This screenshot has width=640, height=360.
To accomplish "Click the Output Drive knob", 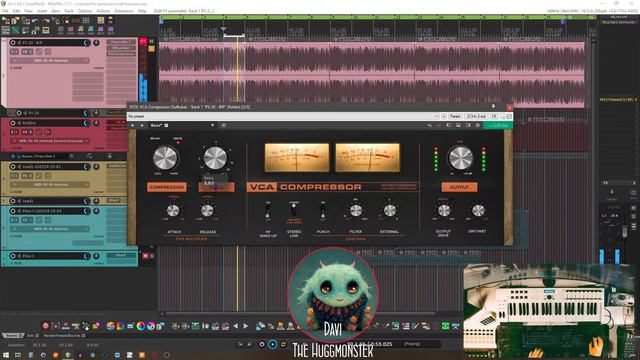I will click(444, 211).
